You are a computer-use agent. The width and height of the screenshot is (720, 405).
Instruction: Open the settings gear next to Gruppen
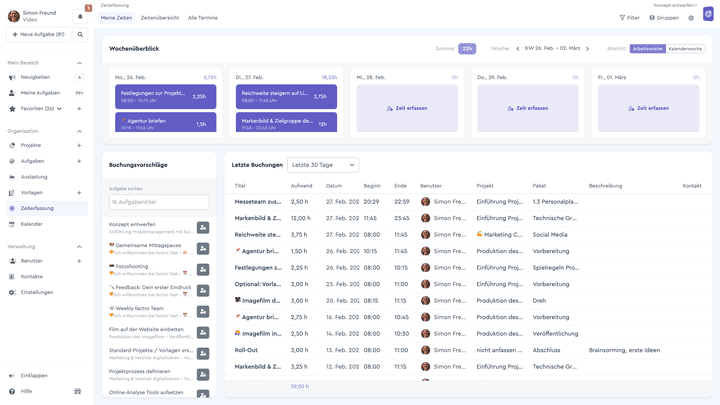691,18
